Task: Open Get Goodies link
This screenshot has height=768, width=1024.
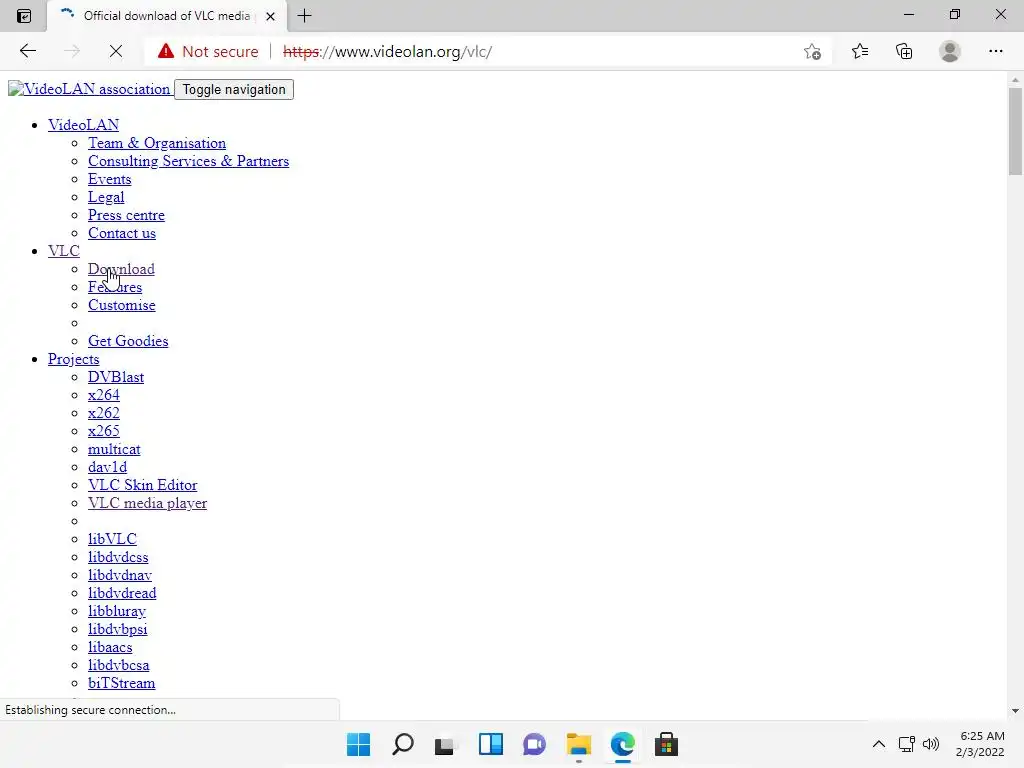Action: point(128,341)
